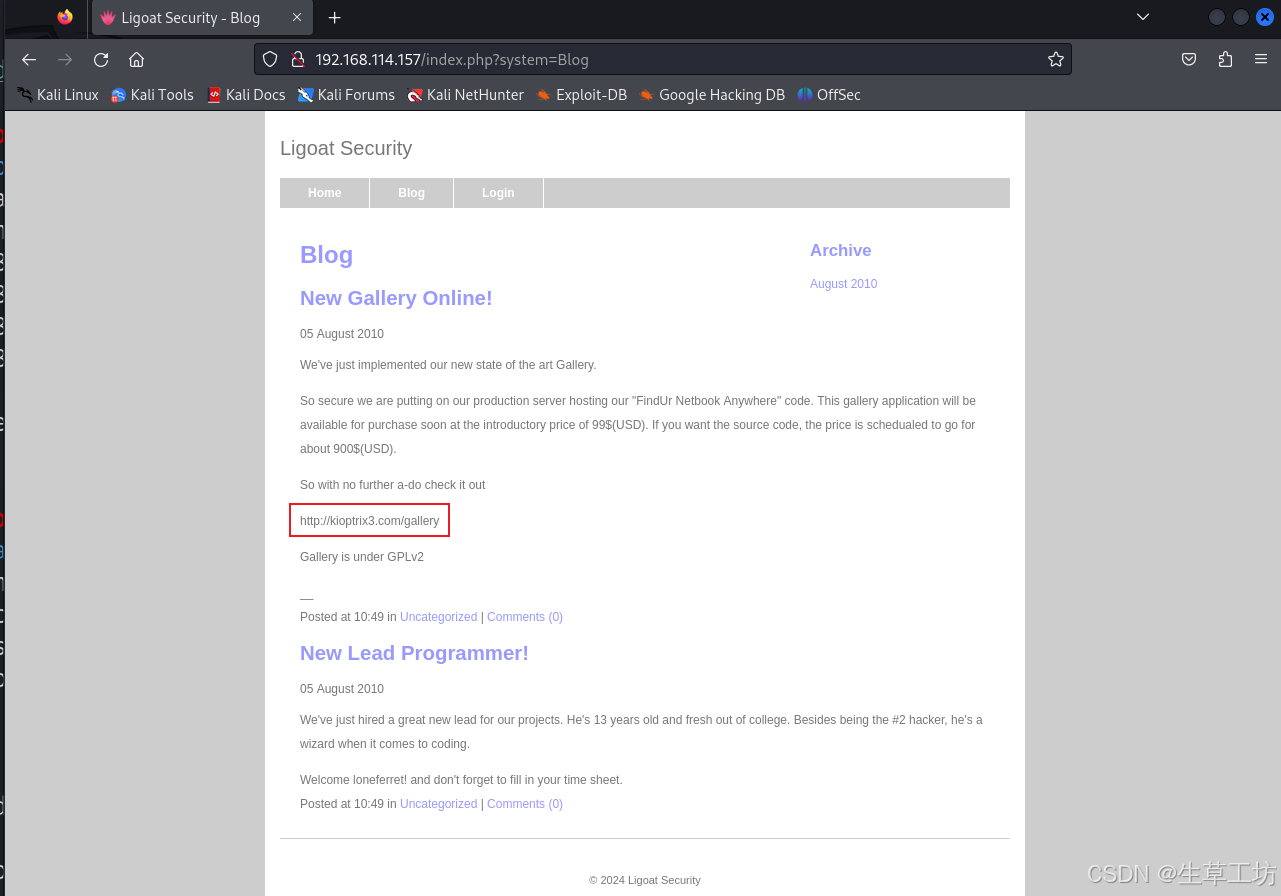Click the Gallery is under GPLv2 text
The image size is (1281, 896).
[362, 557]
